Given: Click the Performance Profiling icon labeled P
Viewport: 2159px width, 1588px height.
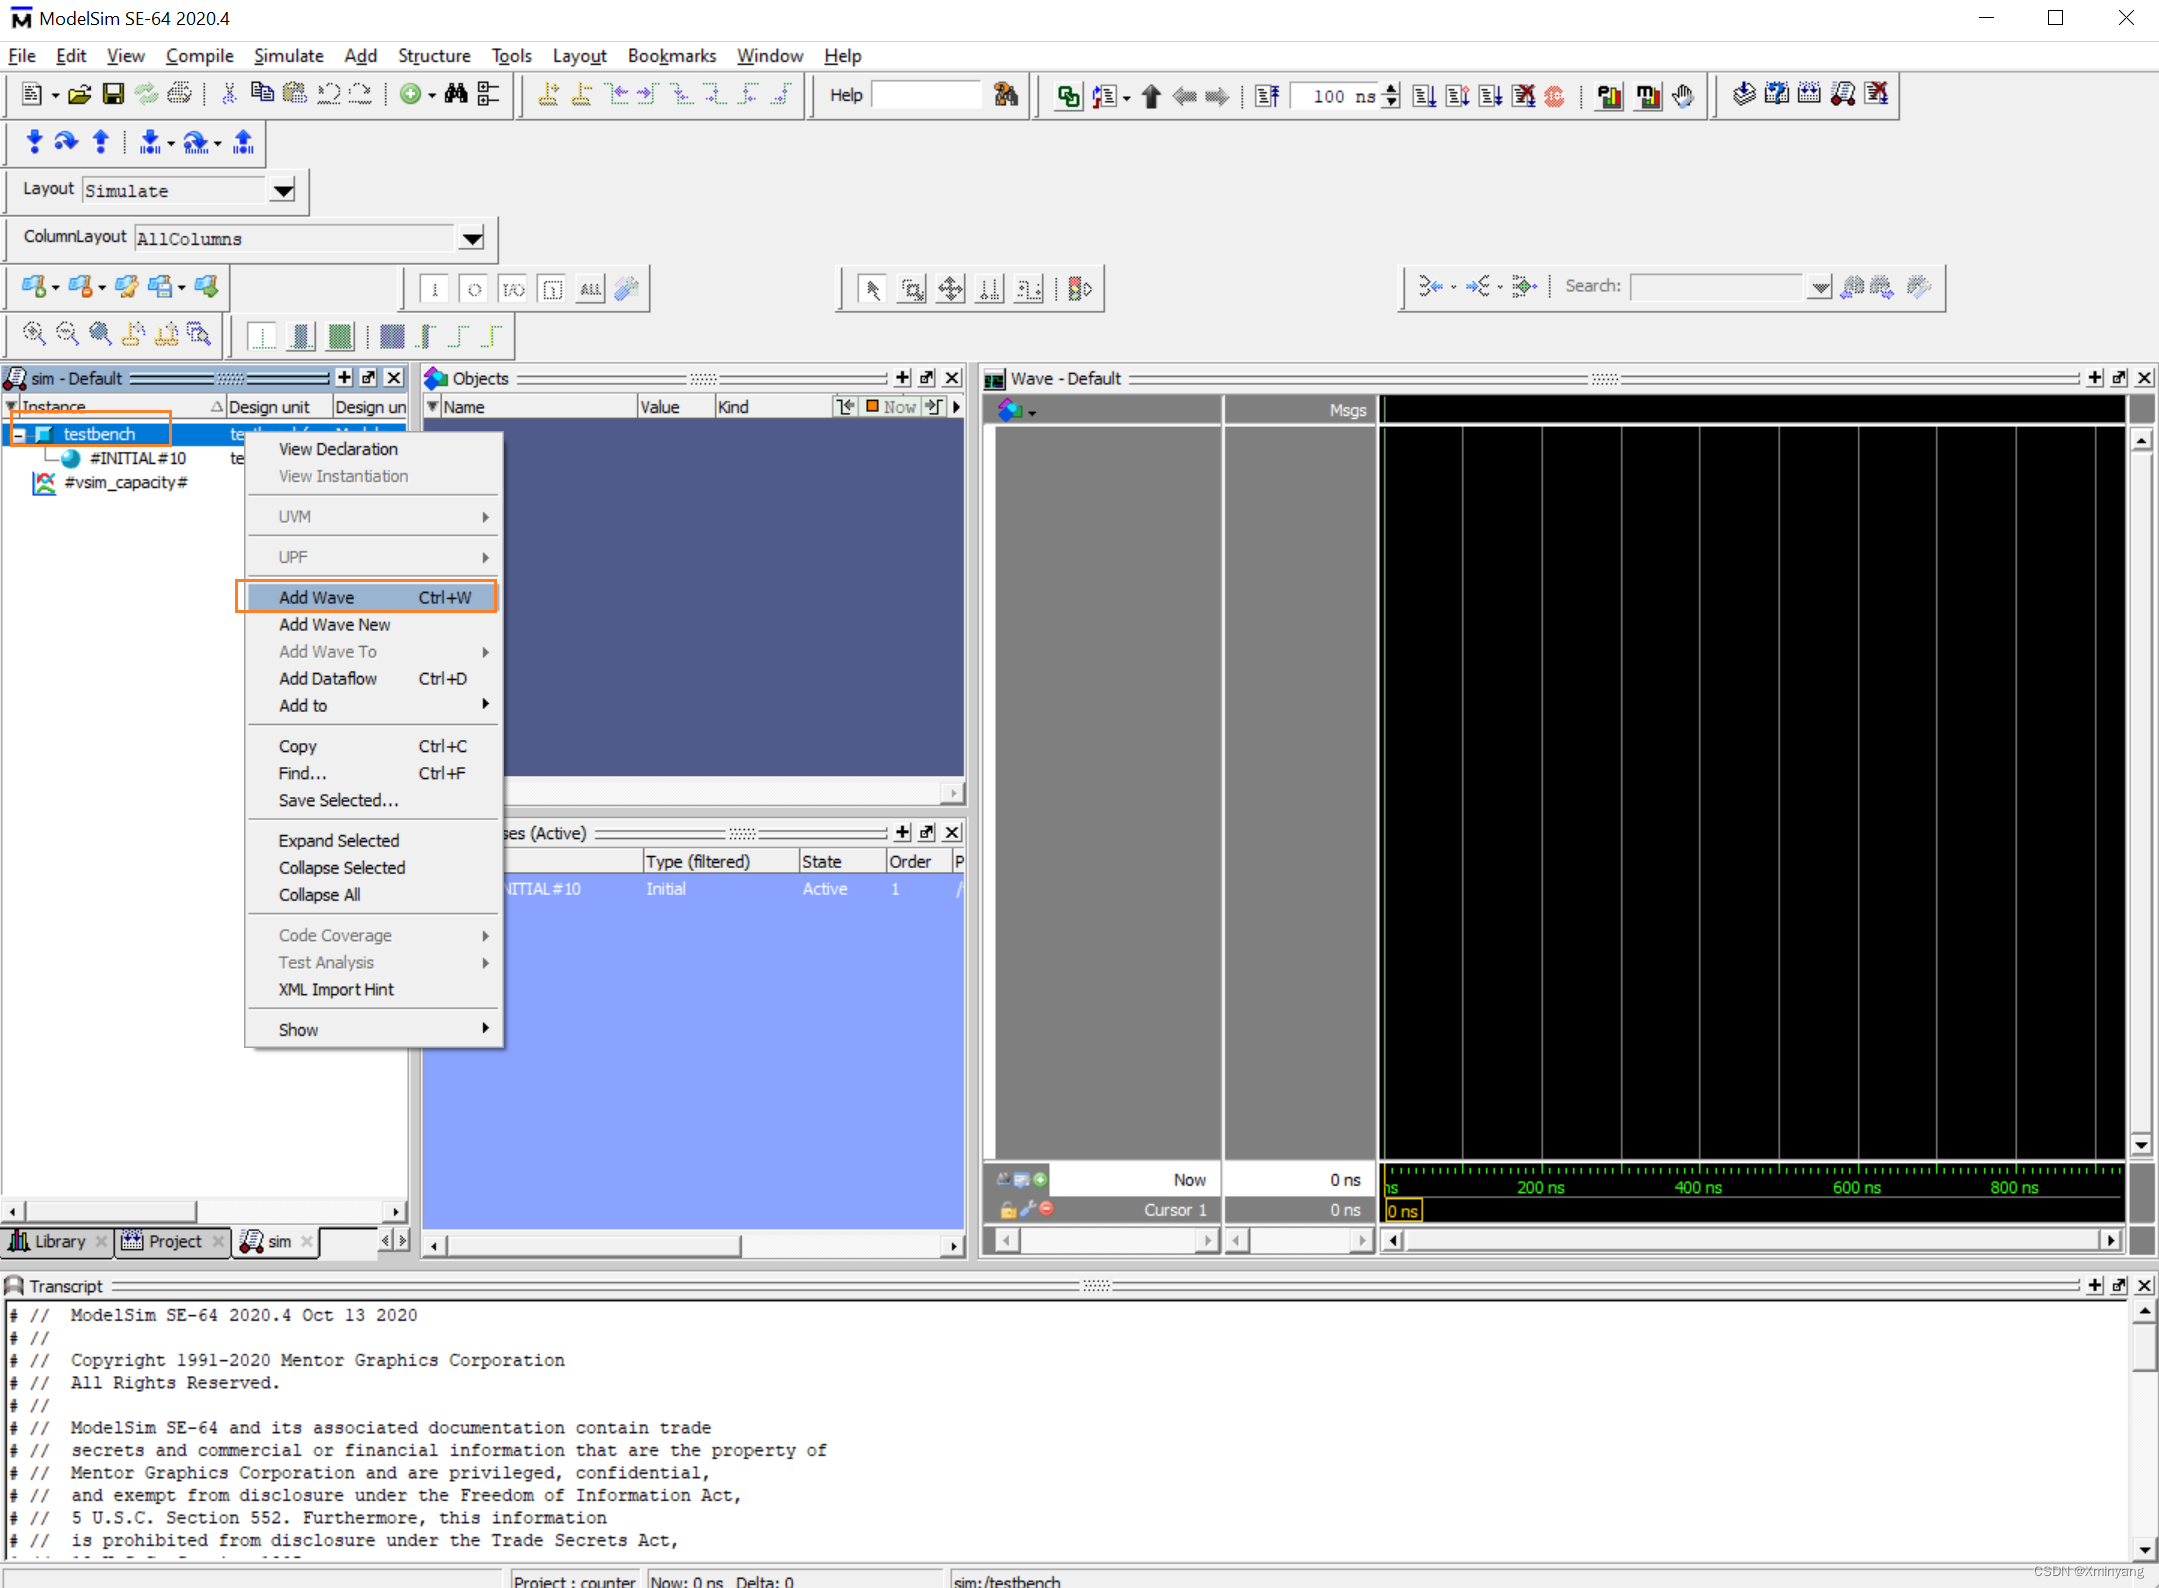Looking at the screenshot, I should pos(1609,96).
